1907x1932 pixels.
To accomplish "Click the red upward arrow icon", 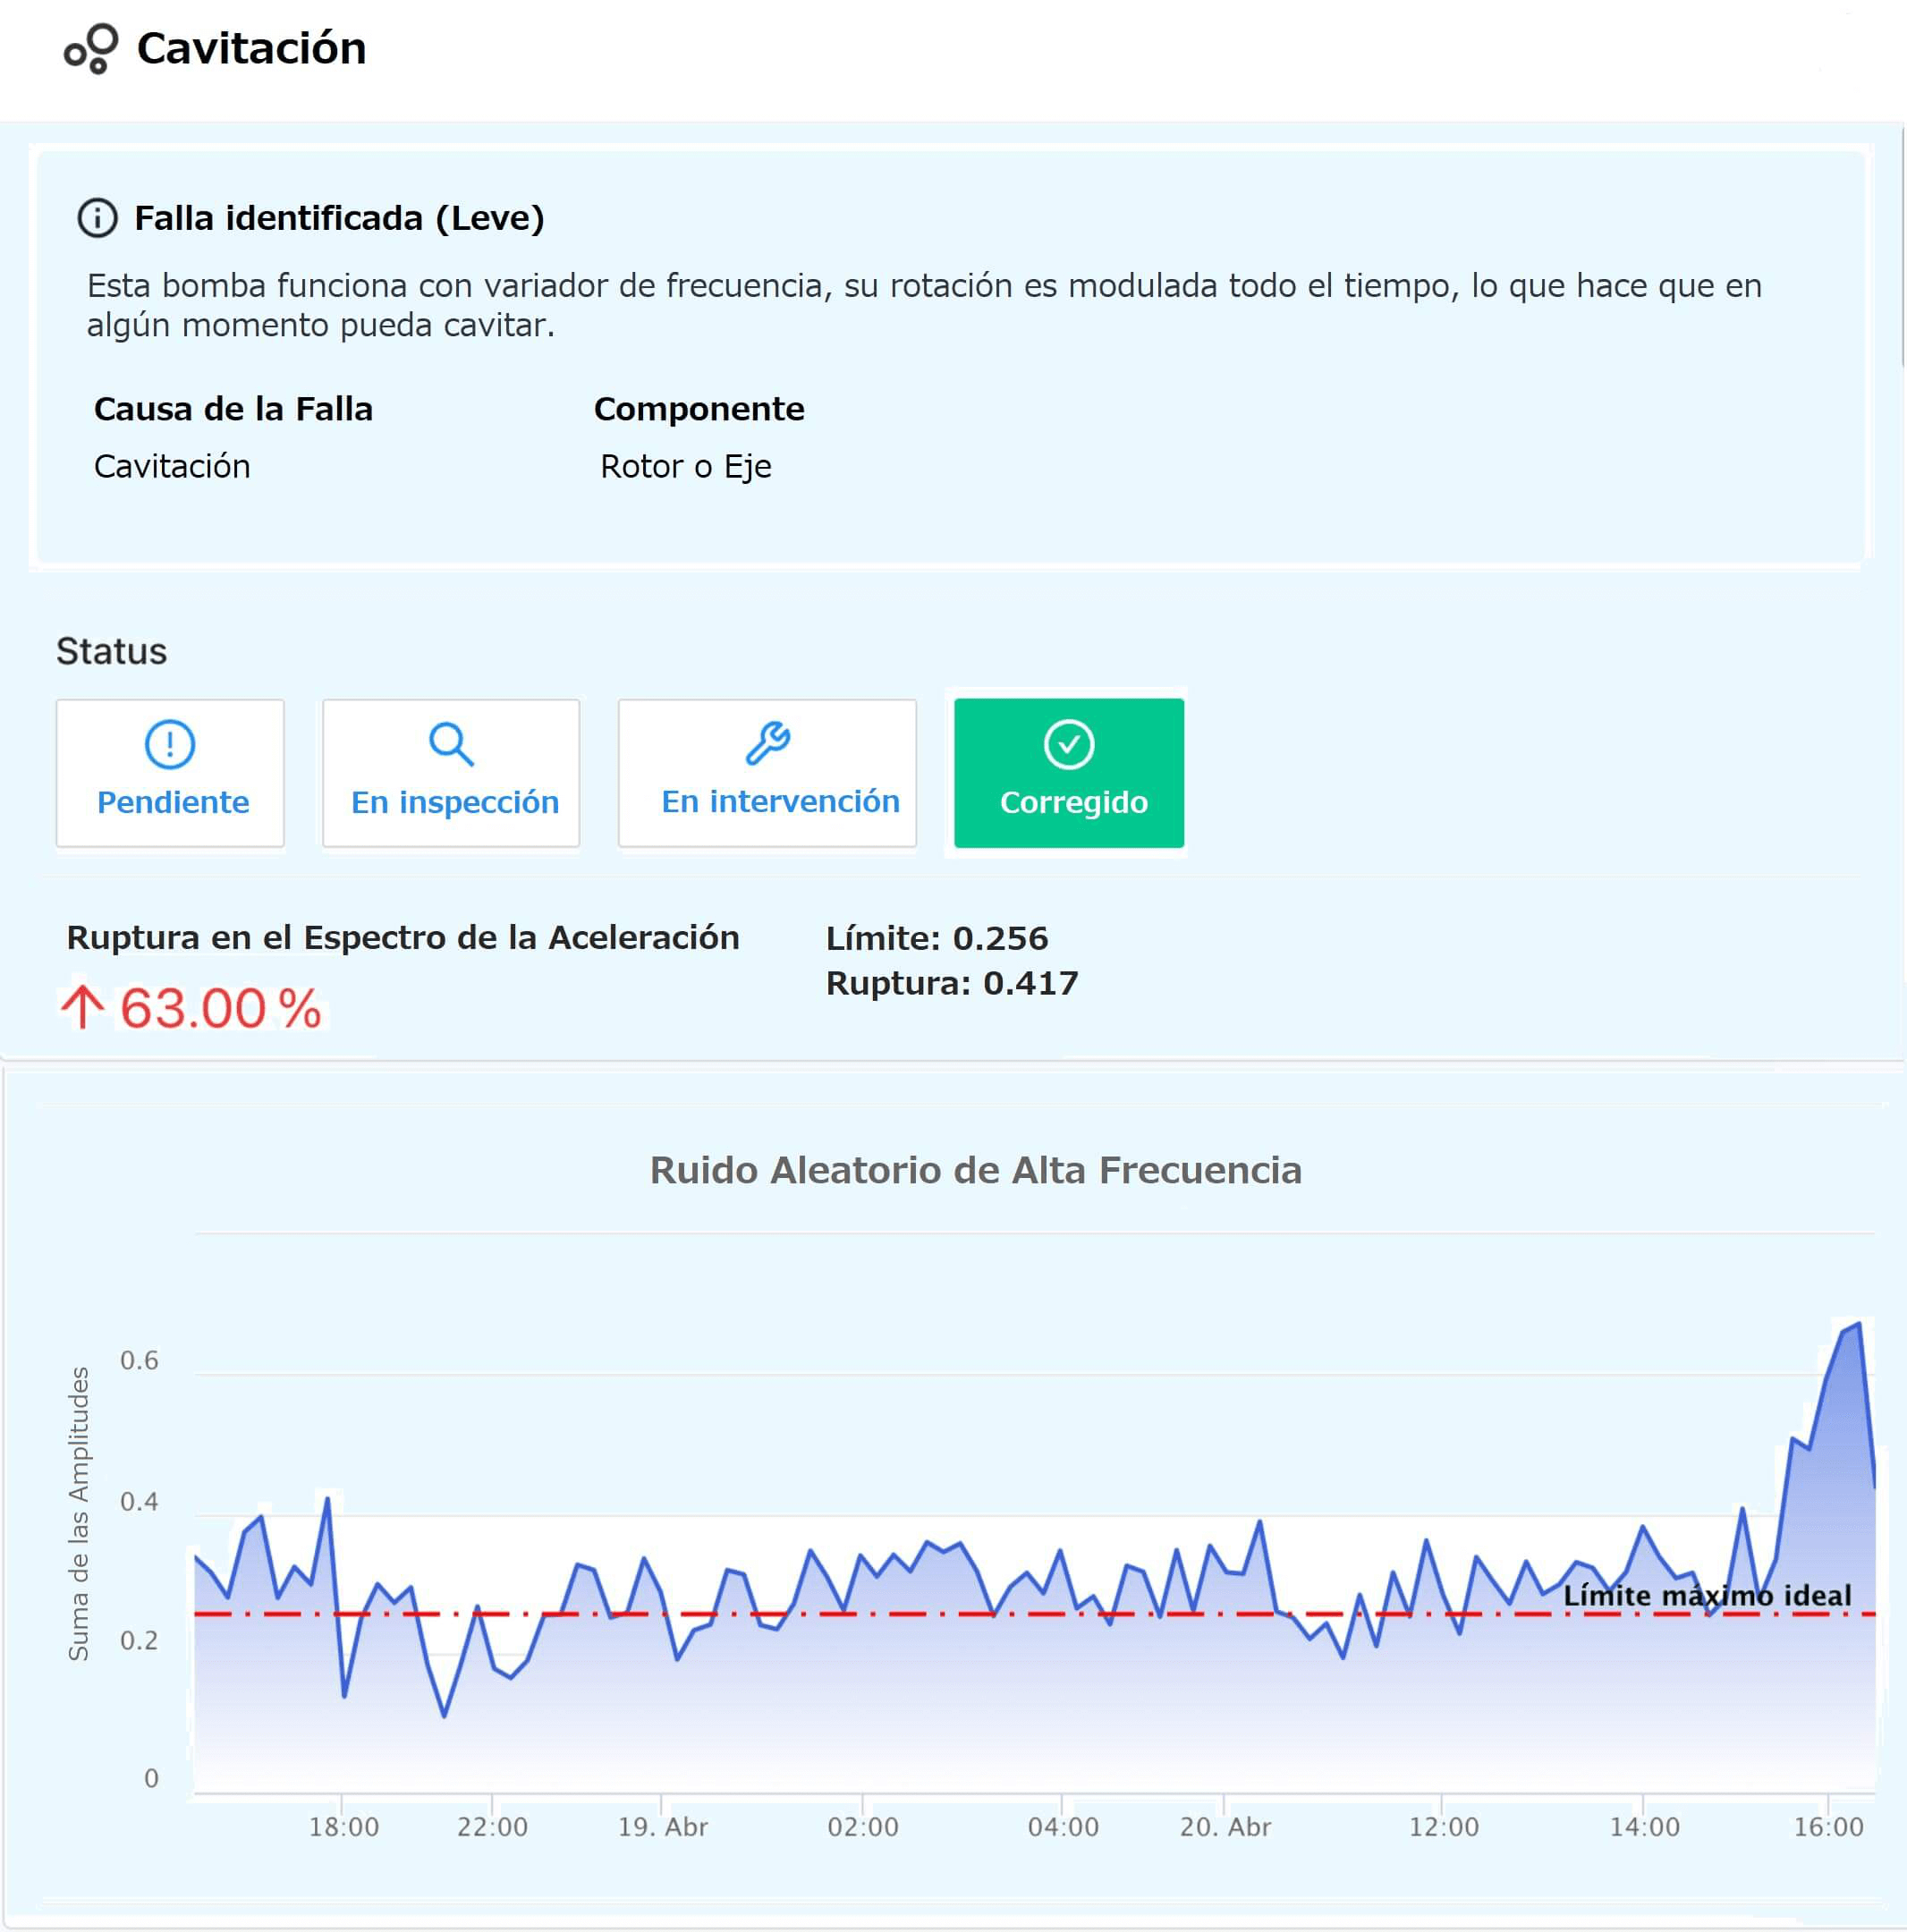I will pos(82,1007).
